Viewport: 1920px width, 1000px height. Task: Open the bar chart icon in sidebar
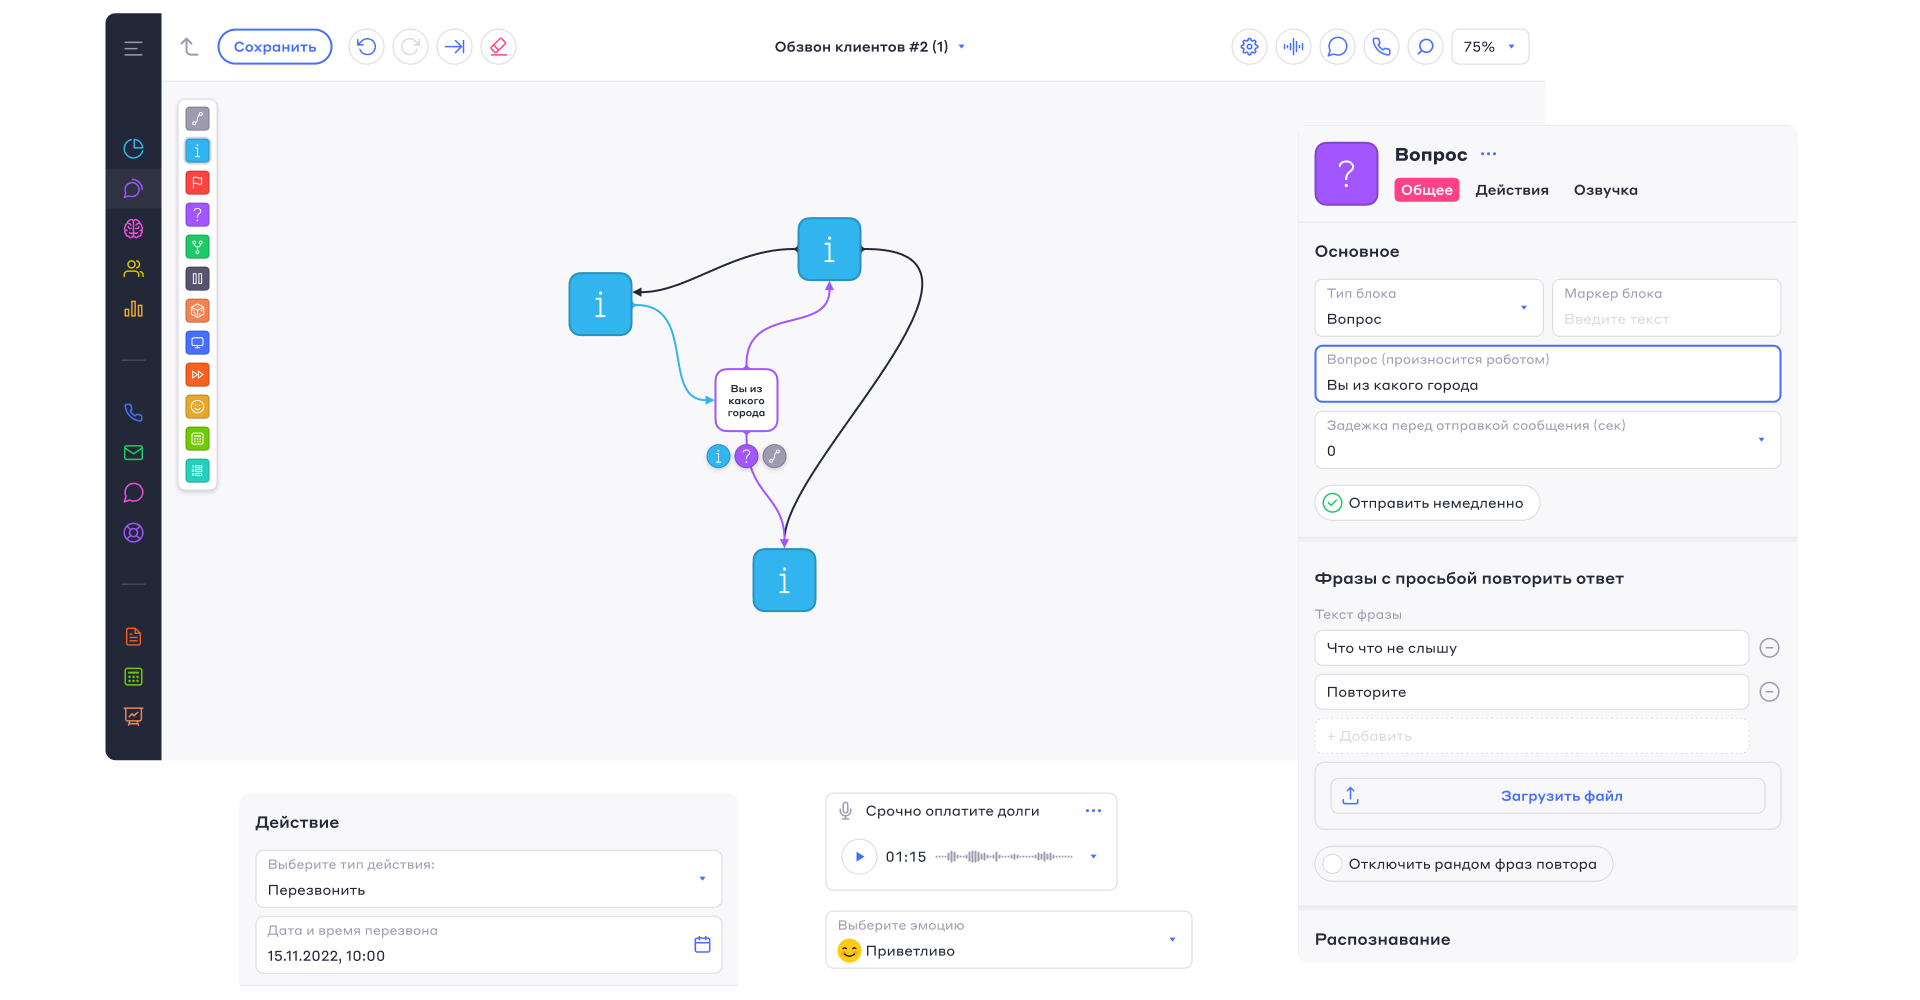coord(133,309)
